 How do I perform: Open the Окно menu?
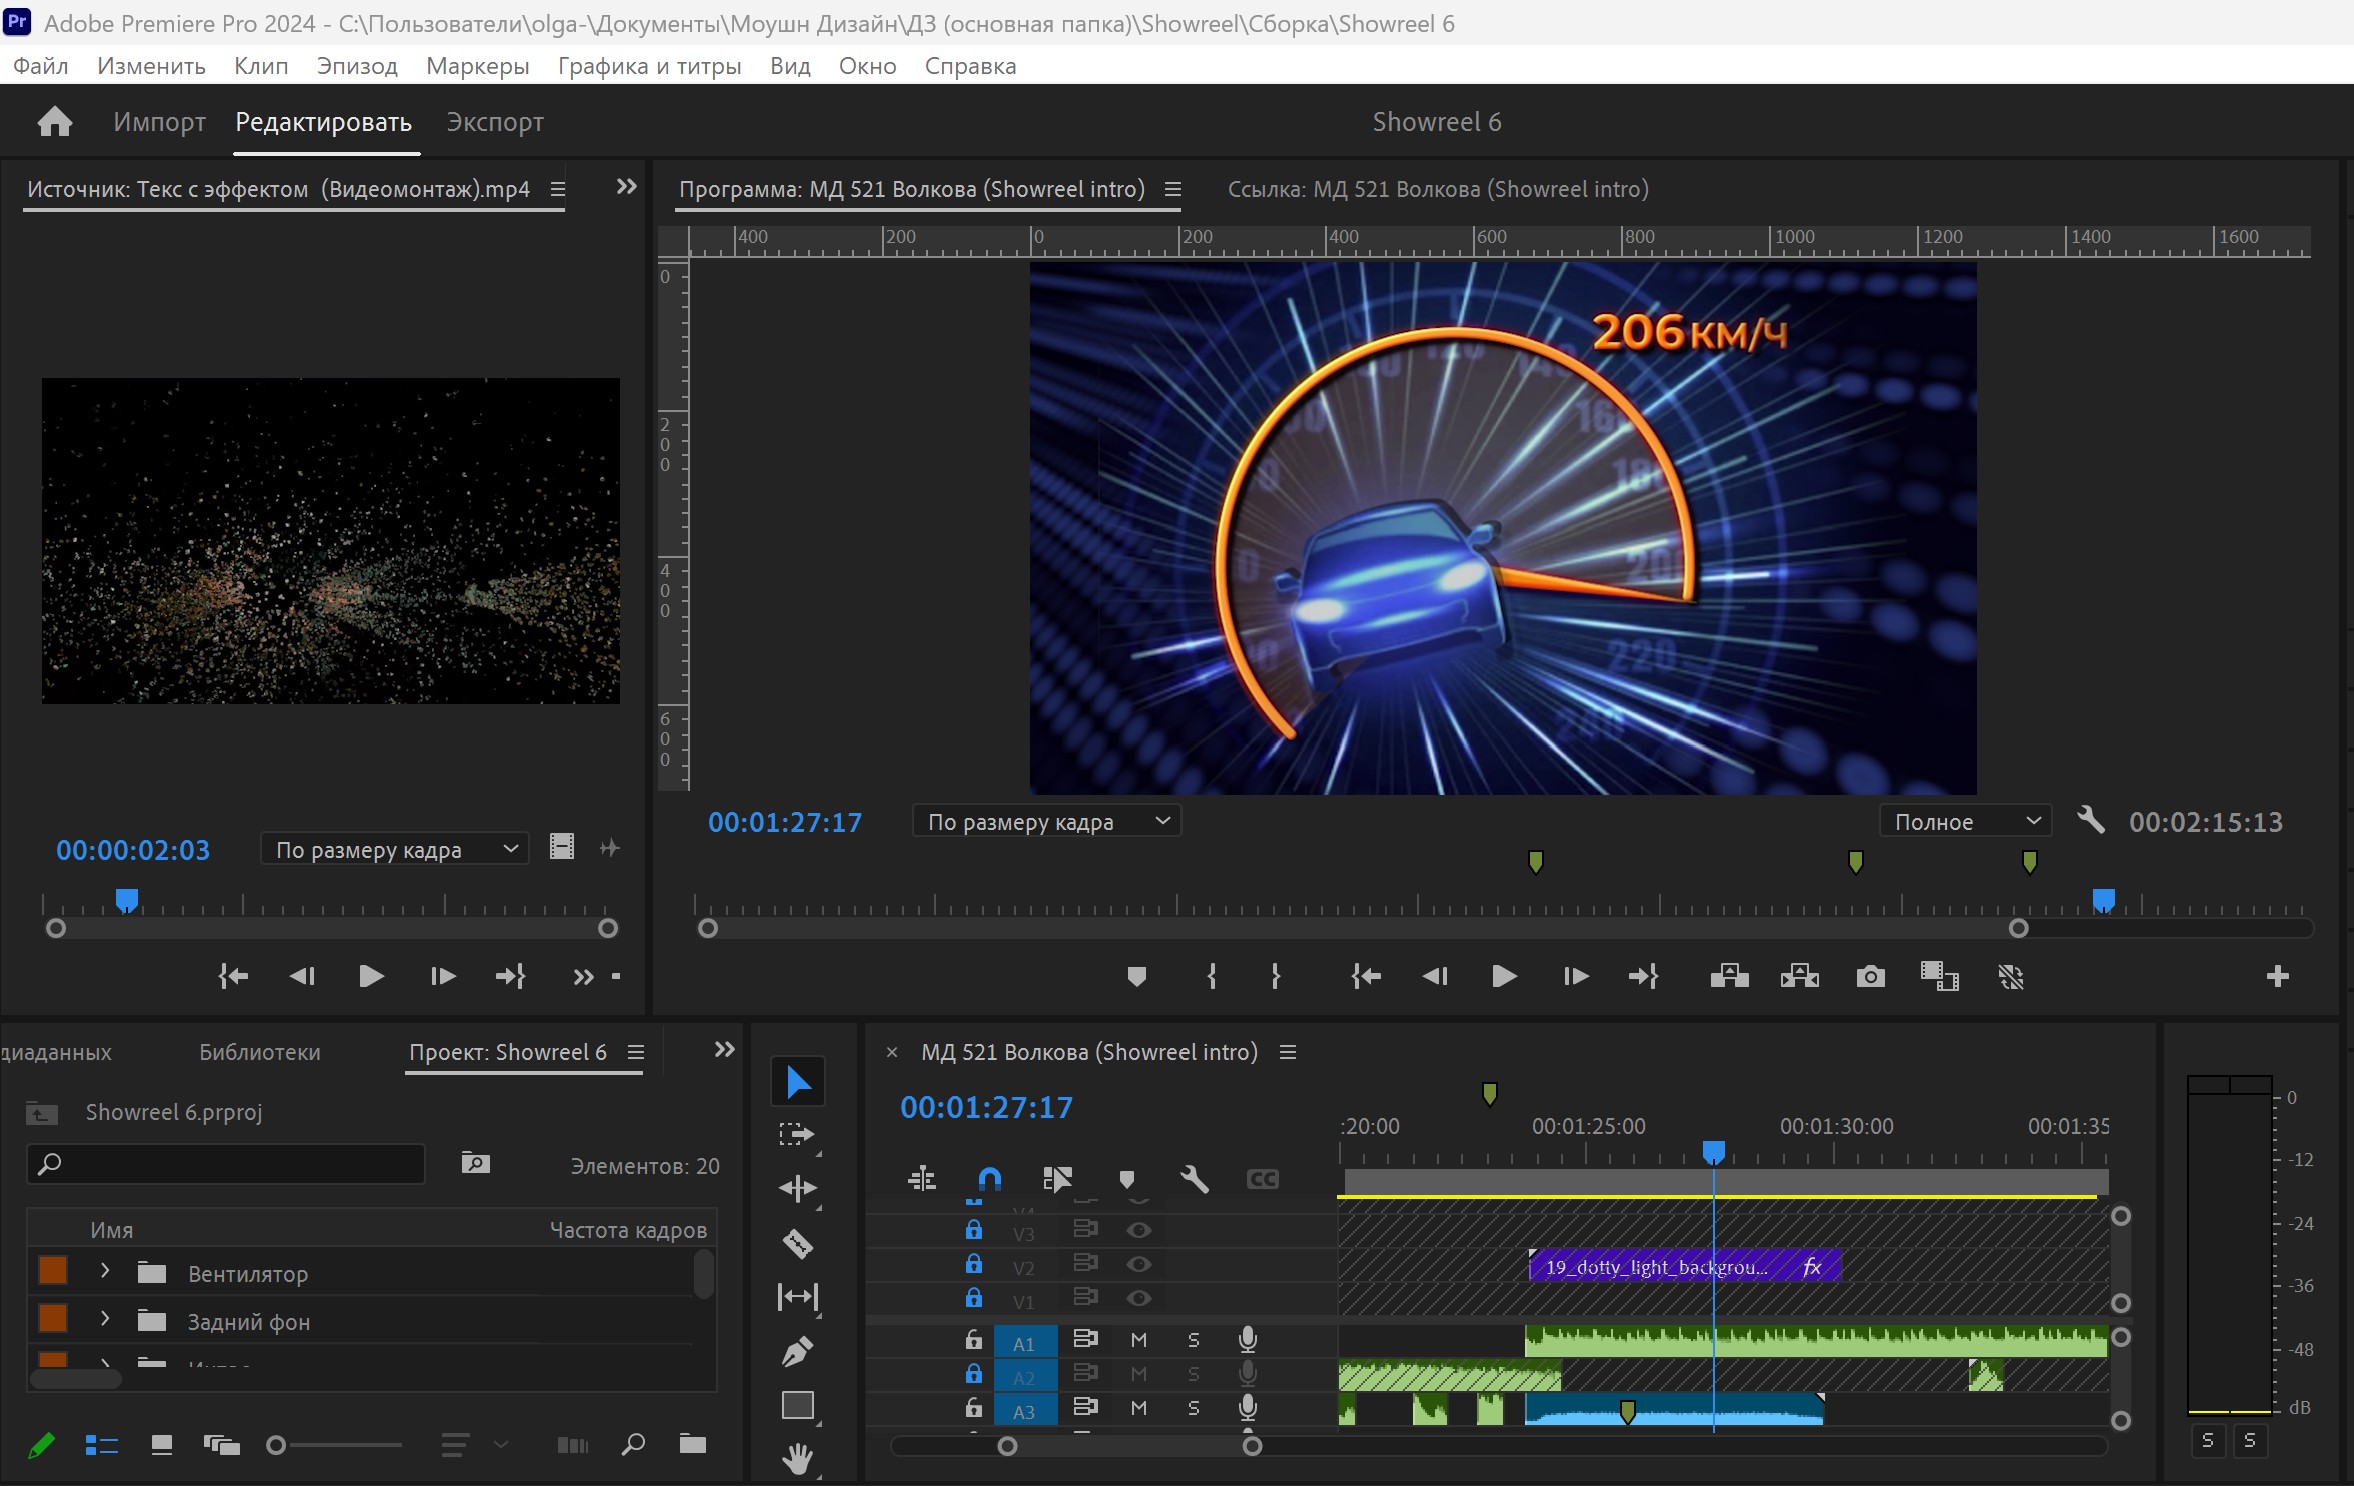[x=866, y=66]
